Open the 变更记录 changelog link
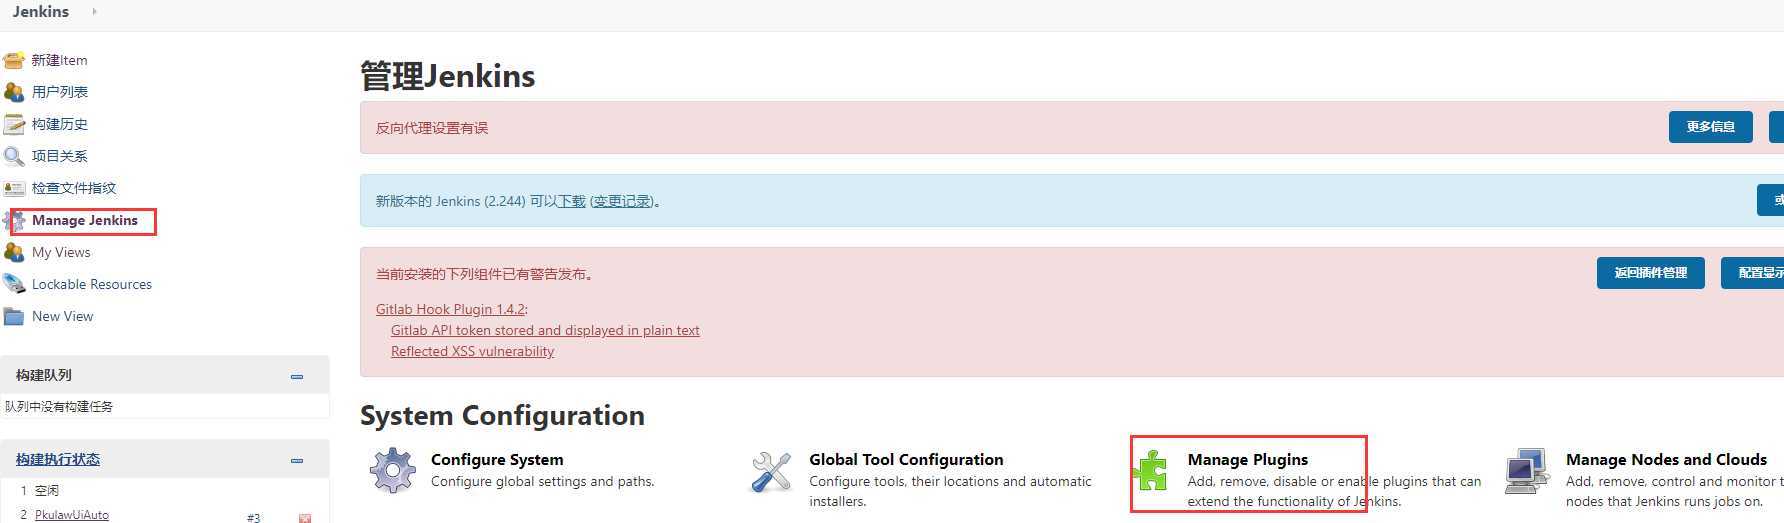 pos(622,201)
